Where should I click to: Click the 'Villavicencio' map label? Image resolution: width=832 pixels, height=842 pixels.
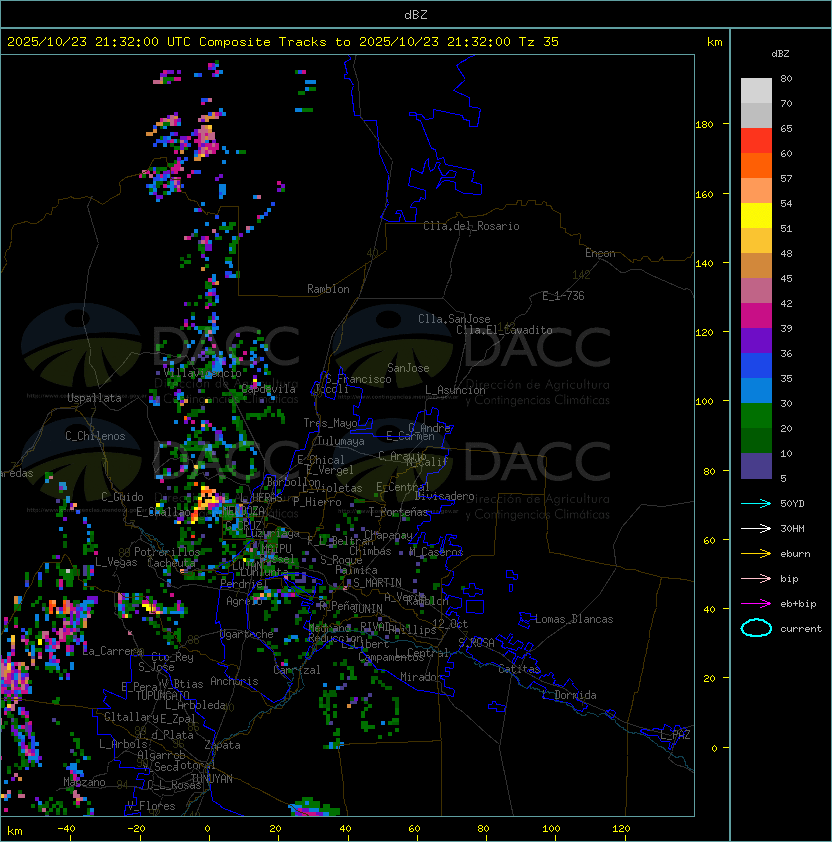pyautogui.click(x=202, y=373)
